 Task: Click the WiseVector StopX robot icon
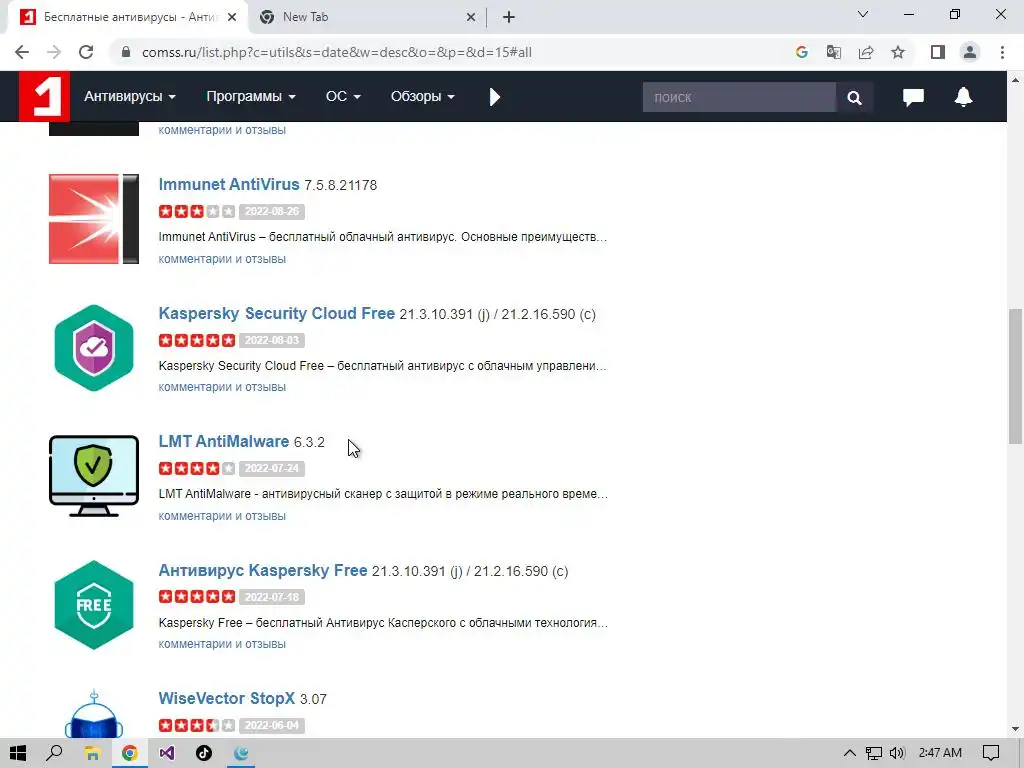[94, 714]
